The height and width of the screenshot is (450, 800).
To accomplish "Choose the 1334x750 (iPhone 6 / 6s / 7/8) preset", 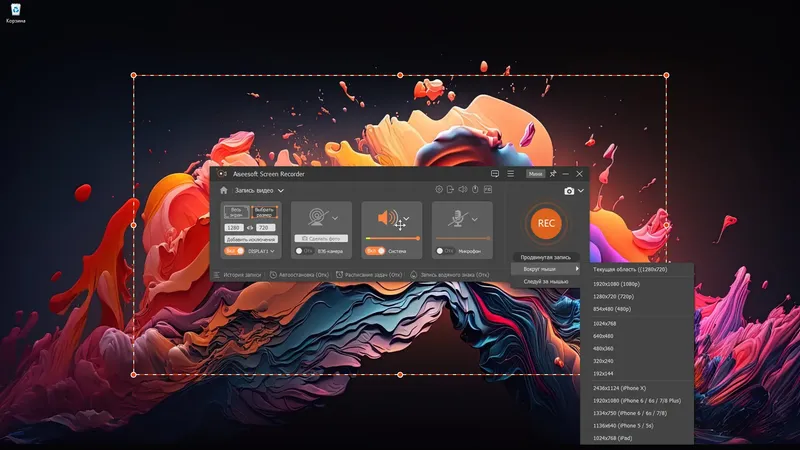I will pyautogui.click(x=637, y=413).
